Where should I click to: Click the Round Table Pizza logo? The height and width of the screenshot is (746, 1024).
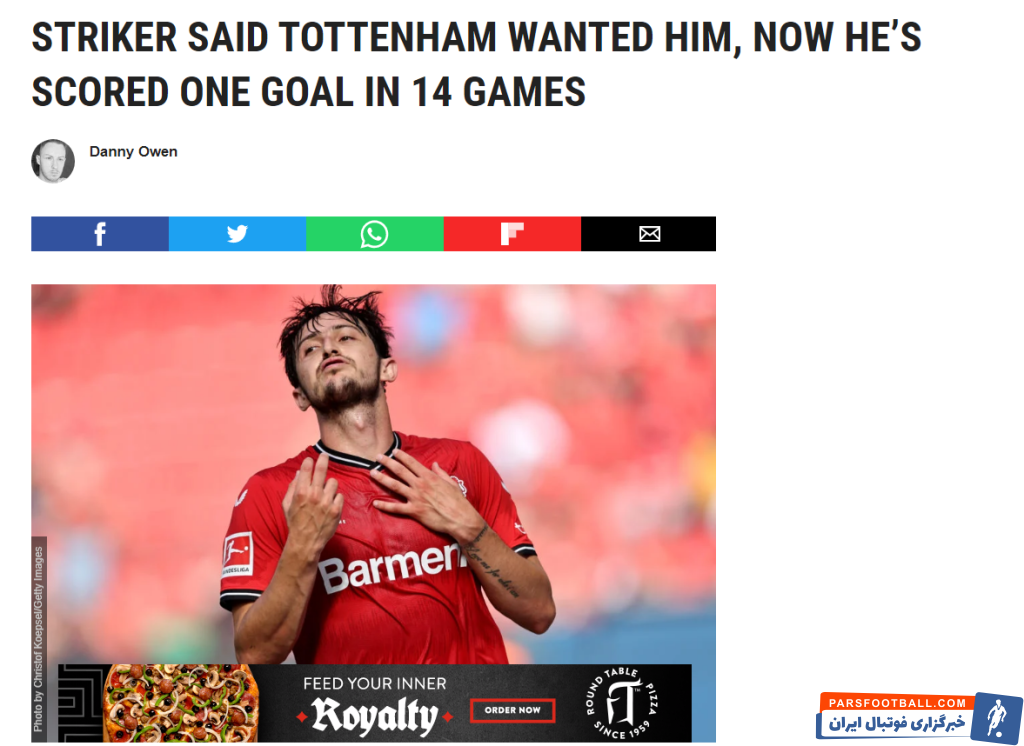[x=622, y=703]
